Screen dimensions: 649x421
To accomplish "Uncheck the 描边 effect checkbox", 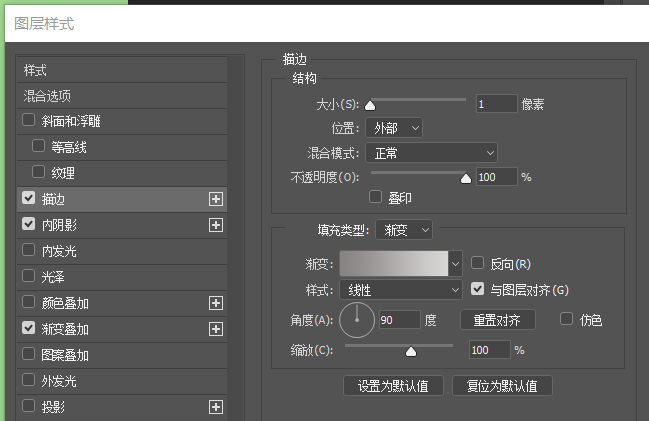I will [29, 198].
